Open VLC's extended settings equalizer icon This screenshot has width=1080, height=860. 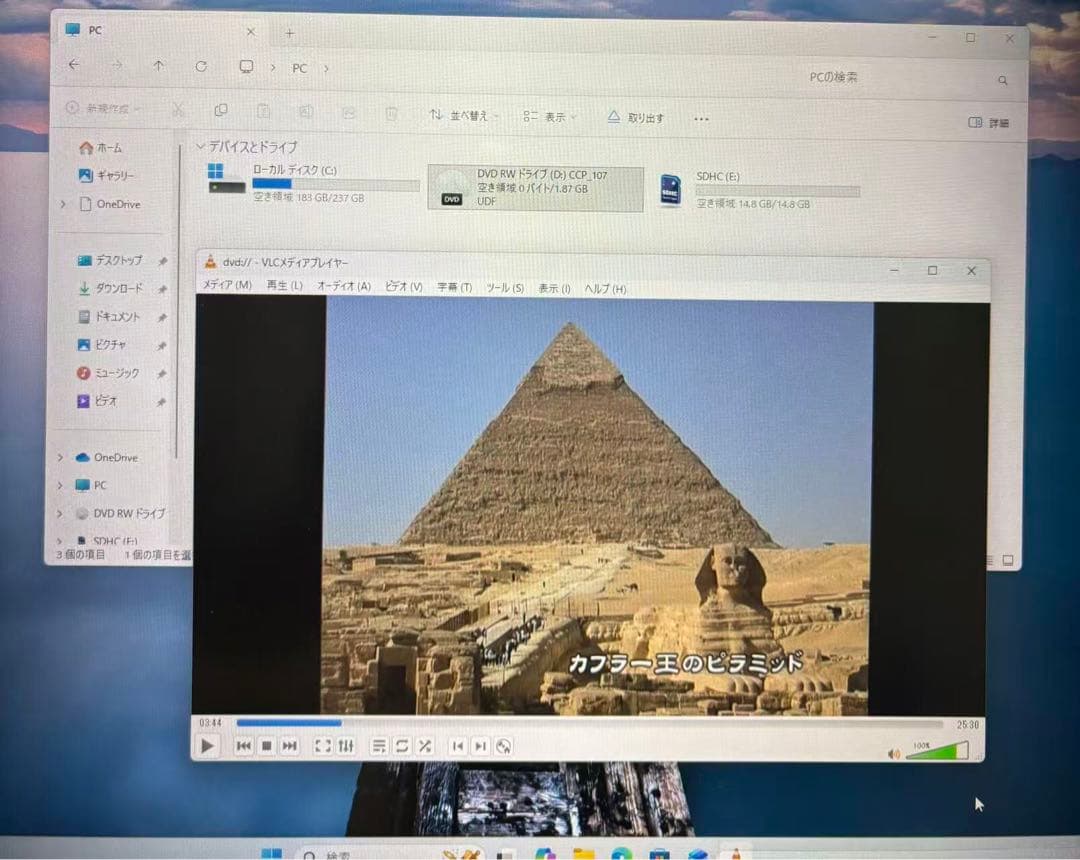pyautogui.click(x=346, y=746)
